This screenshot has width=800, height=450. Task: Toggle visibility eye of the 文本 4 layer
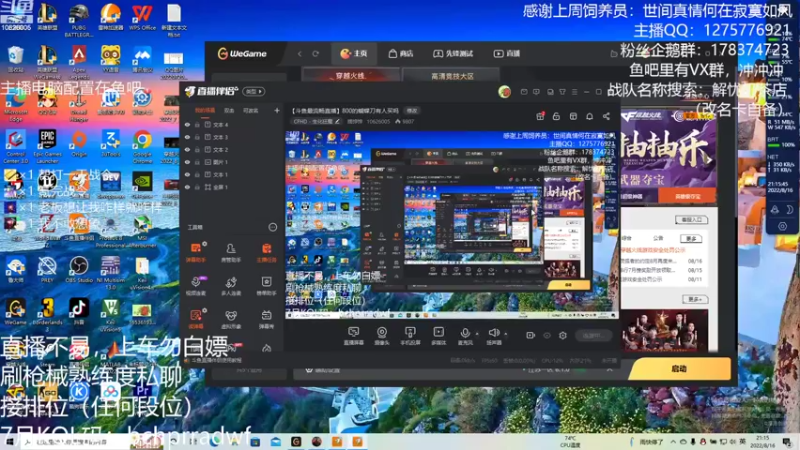pyautogui.click(x=187, y=124)
